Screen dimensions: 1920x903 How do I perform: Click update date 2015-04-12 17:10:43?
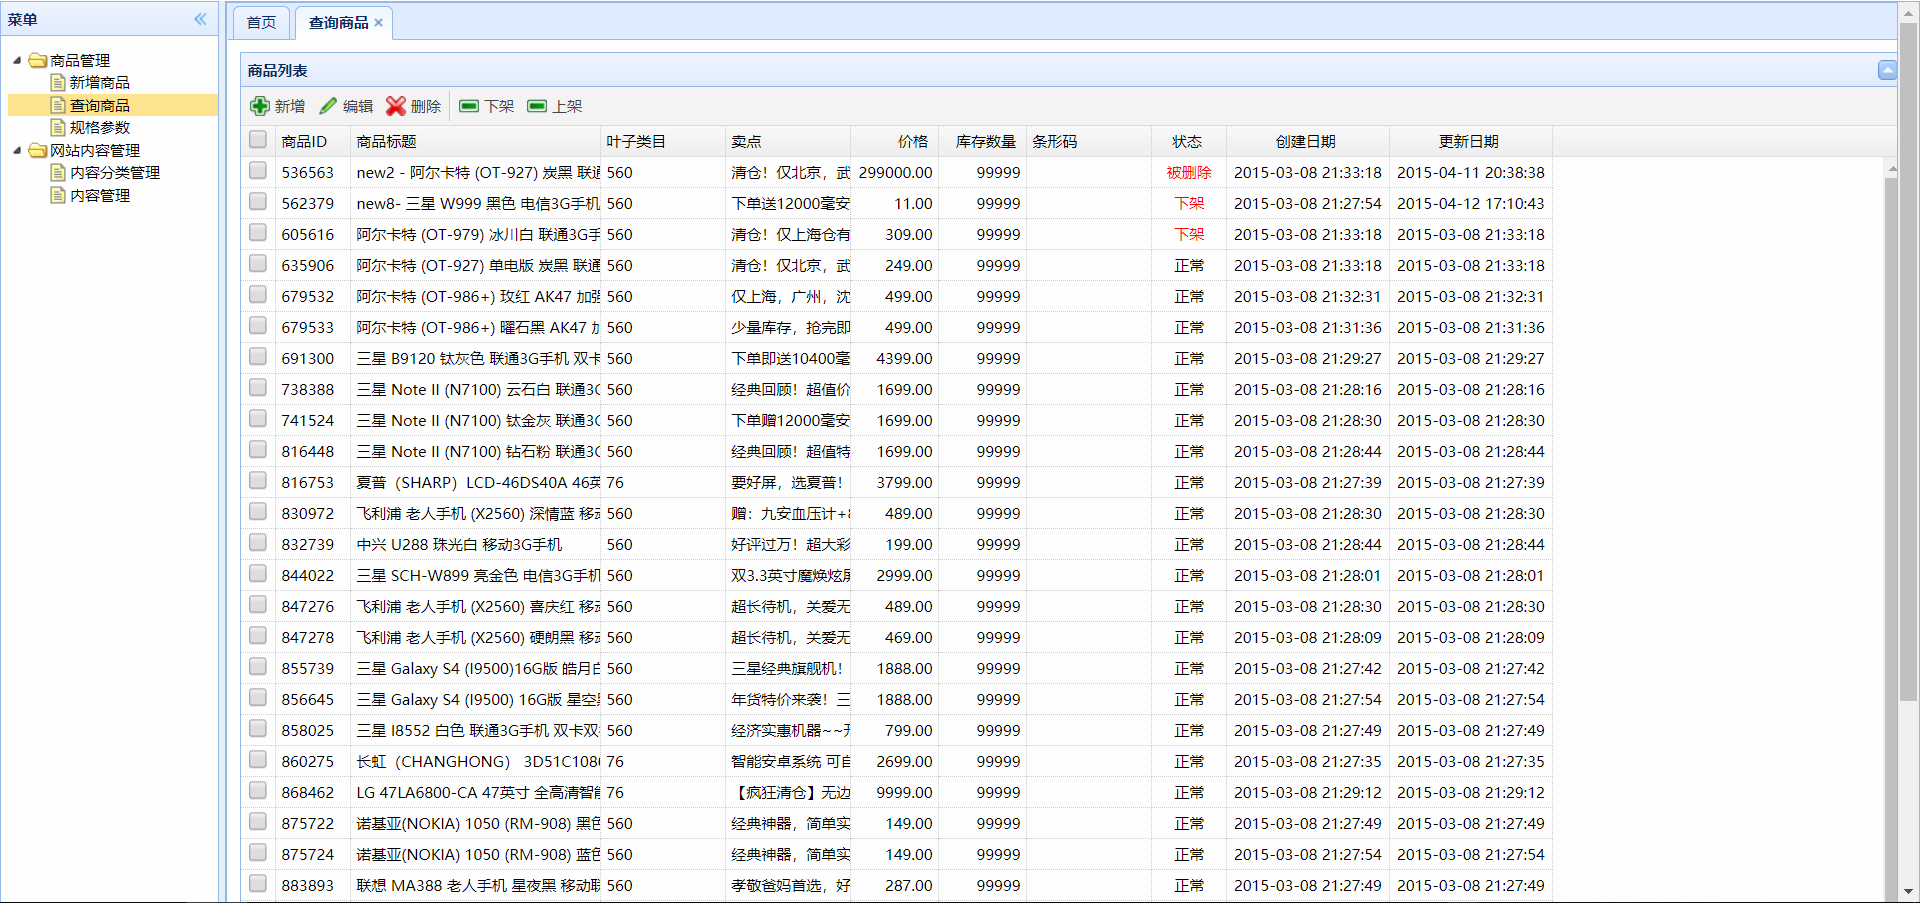(1470, 203)
